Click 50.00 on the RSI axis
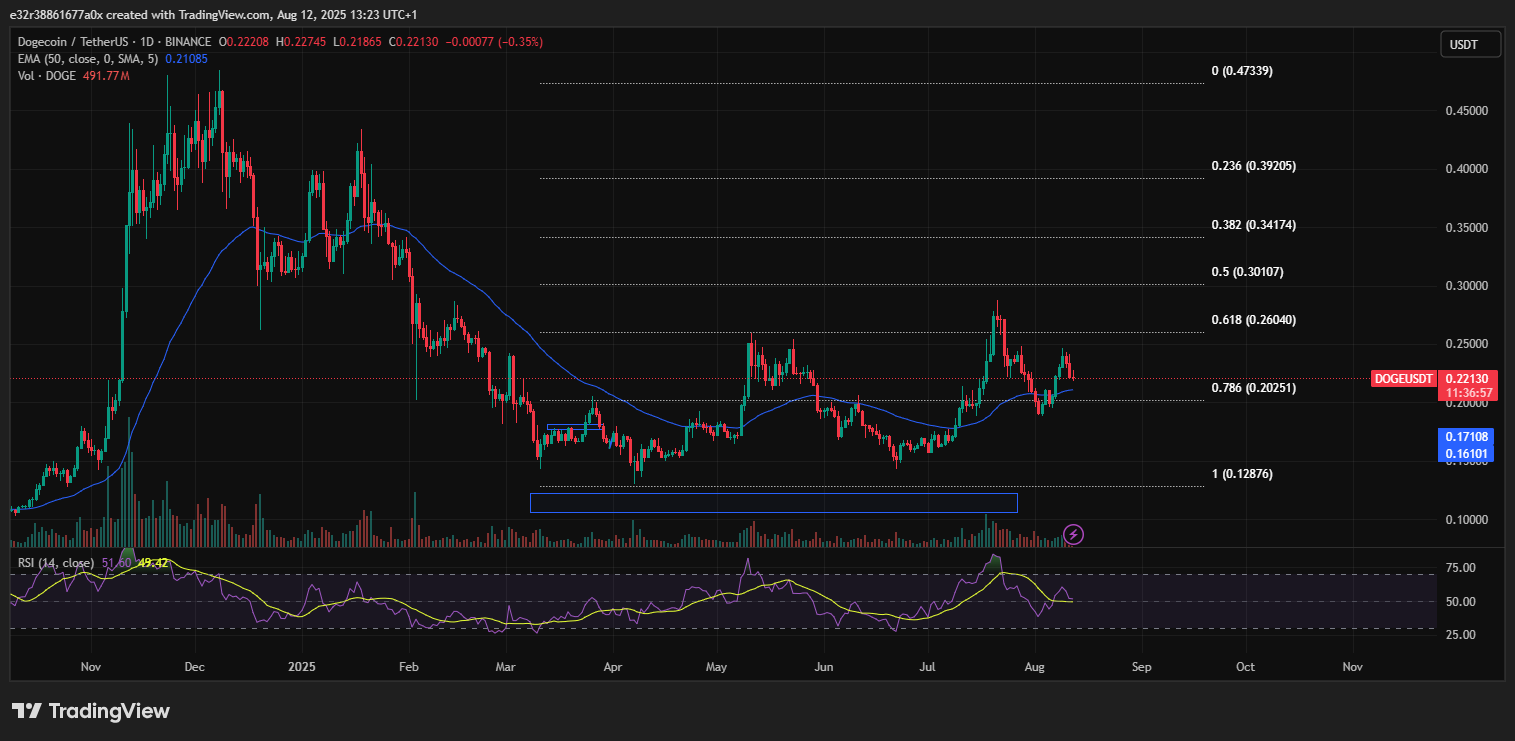 1459,601
